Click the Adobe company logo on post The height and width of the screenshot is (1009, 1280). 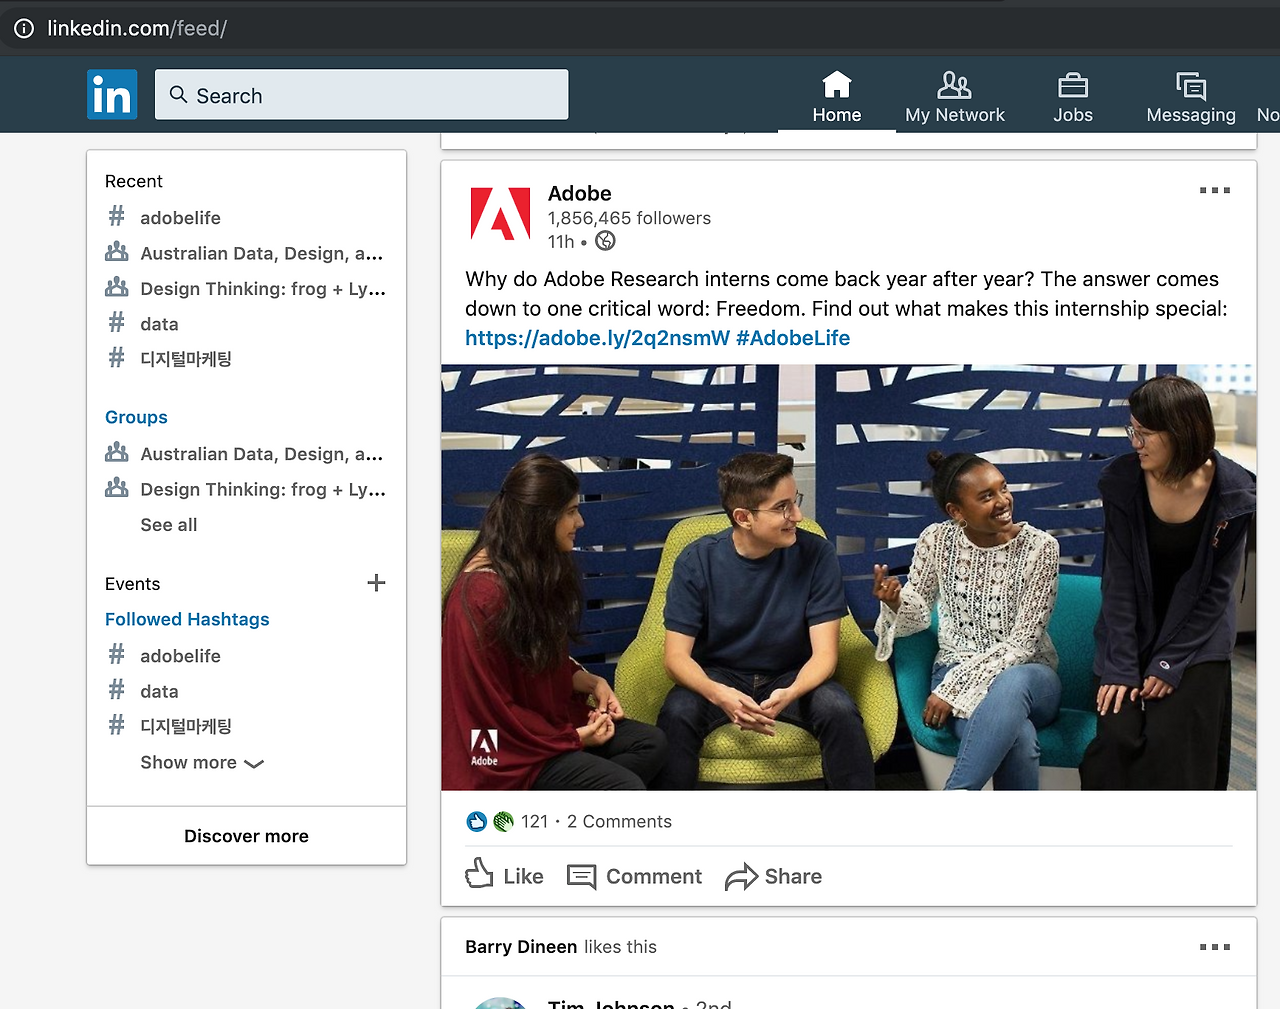(500, 214)
